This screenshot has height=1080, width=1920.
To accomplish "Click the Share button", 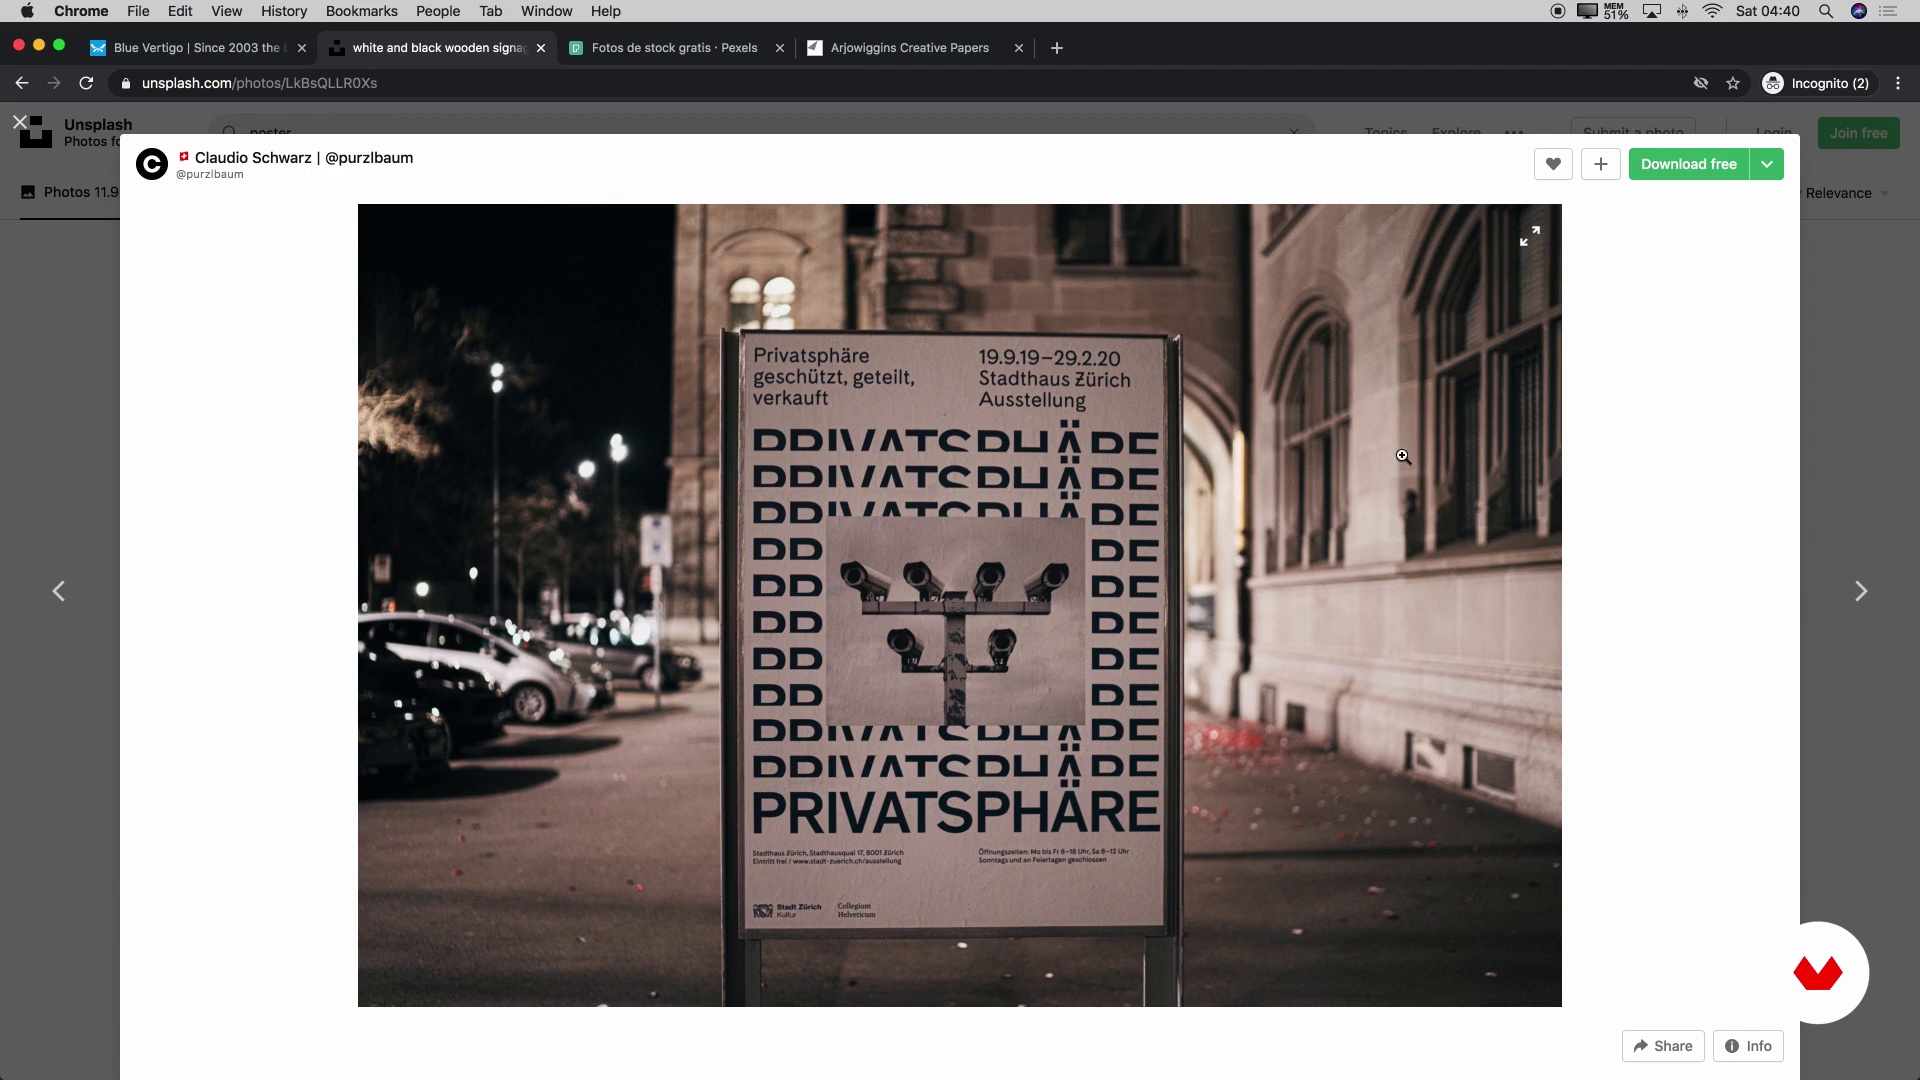I will pos(1663,1046).
